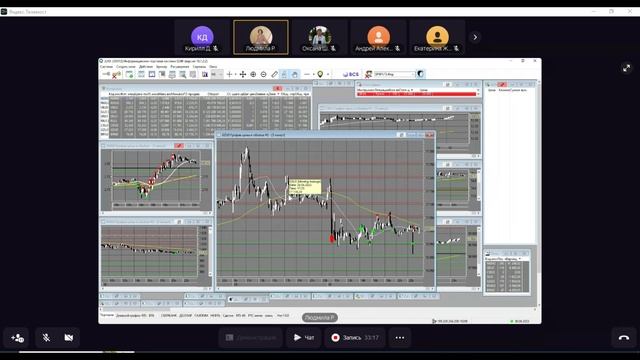Screen dimensions: 640x360
Task: Click the red order row in the top-right table
Action: [x=417, y=94]
